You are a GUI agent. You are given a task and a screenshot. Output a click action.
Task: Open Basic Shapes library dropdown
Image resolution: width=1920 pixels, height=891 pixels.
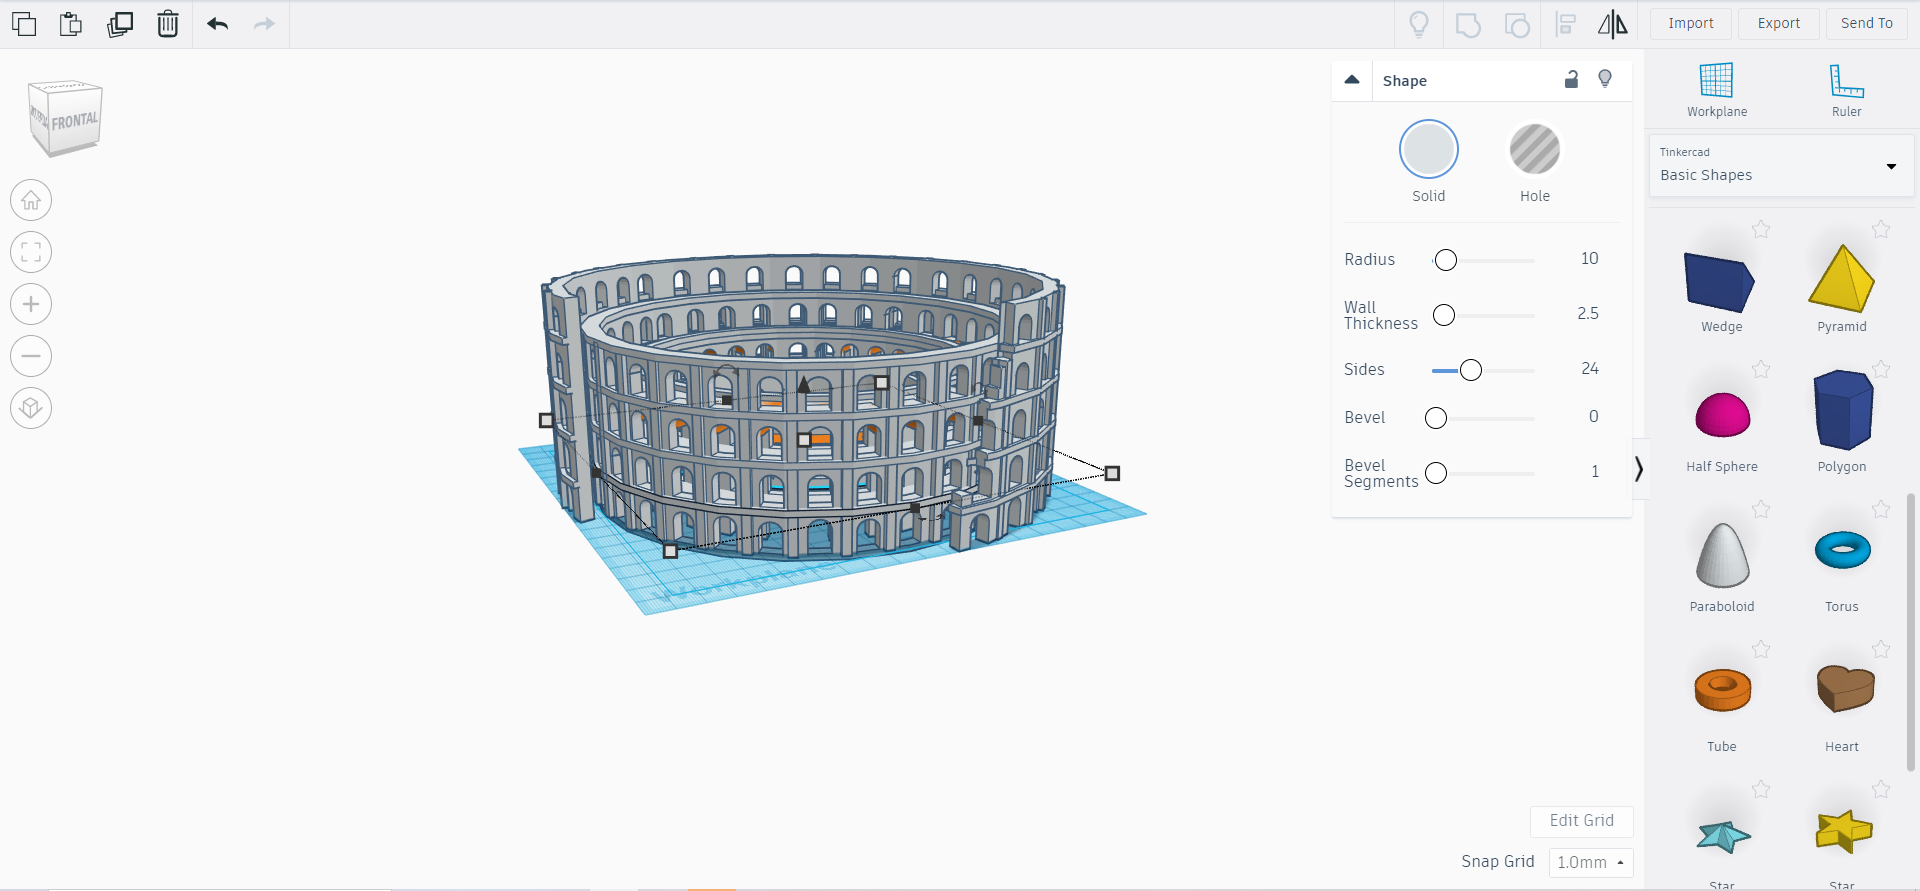click(x=1781, y=166)
